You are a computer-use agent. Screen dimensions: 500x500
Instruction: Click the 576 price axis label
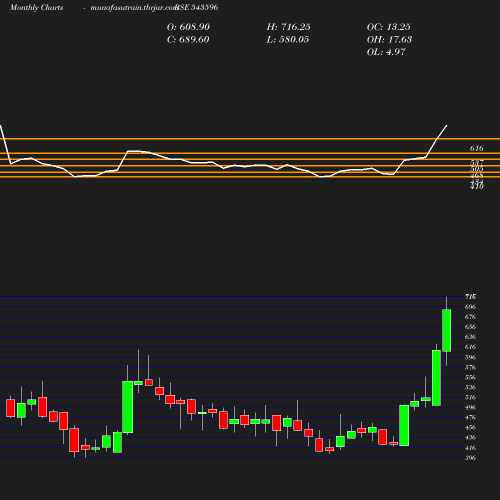tap(470, 367)
